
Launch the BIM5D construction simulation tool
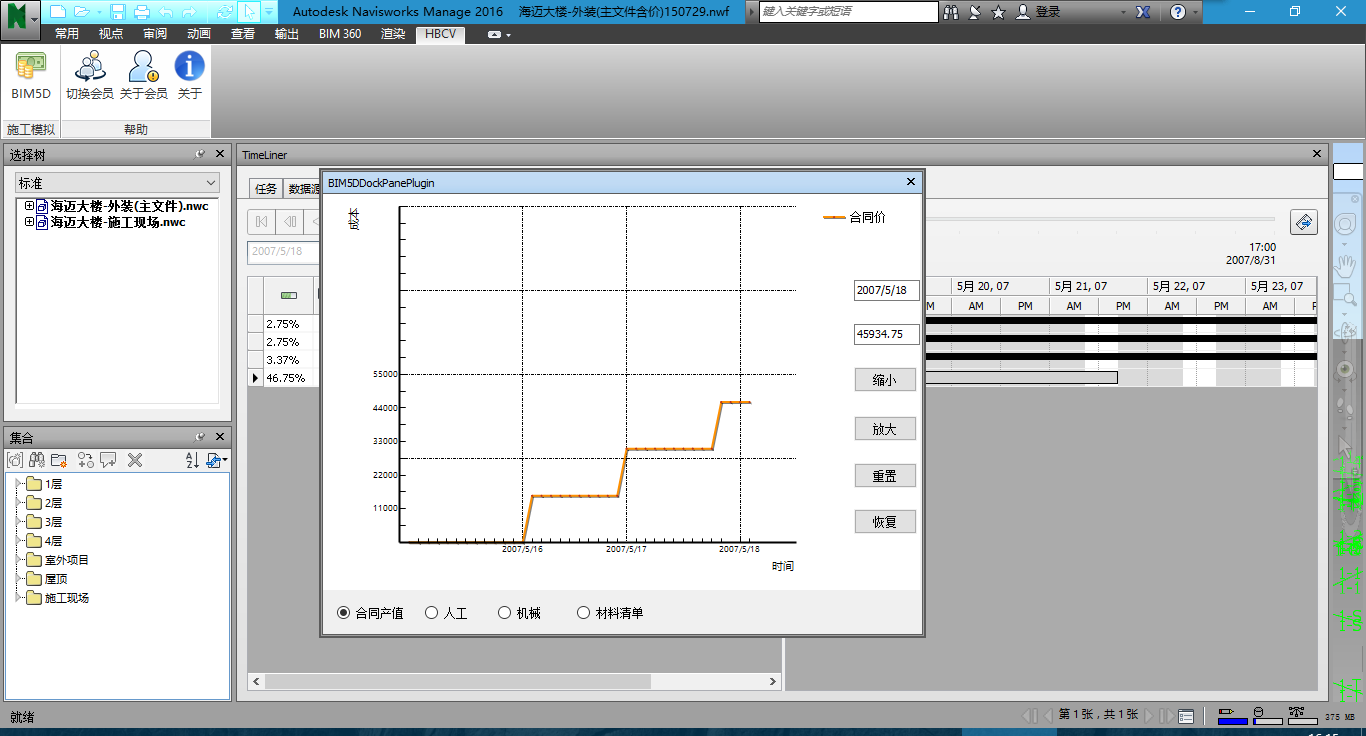(x=30, y=76)
